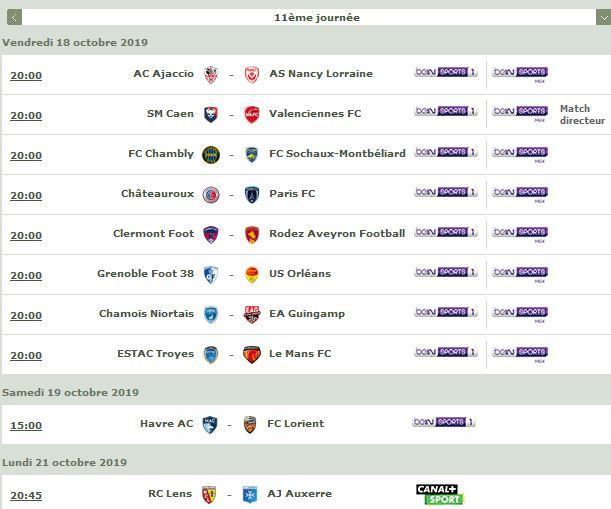Expand the 11ème journée dropdown arrow
Screen dimensions: 611x509
(604, 18)
